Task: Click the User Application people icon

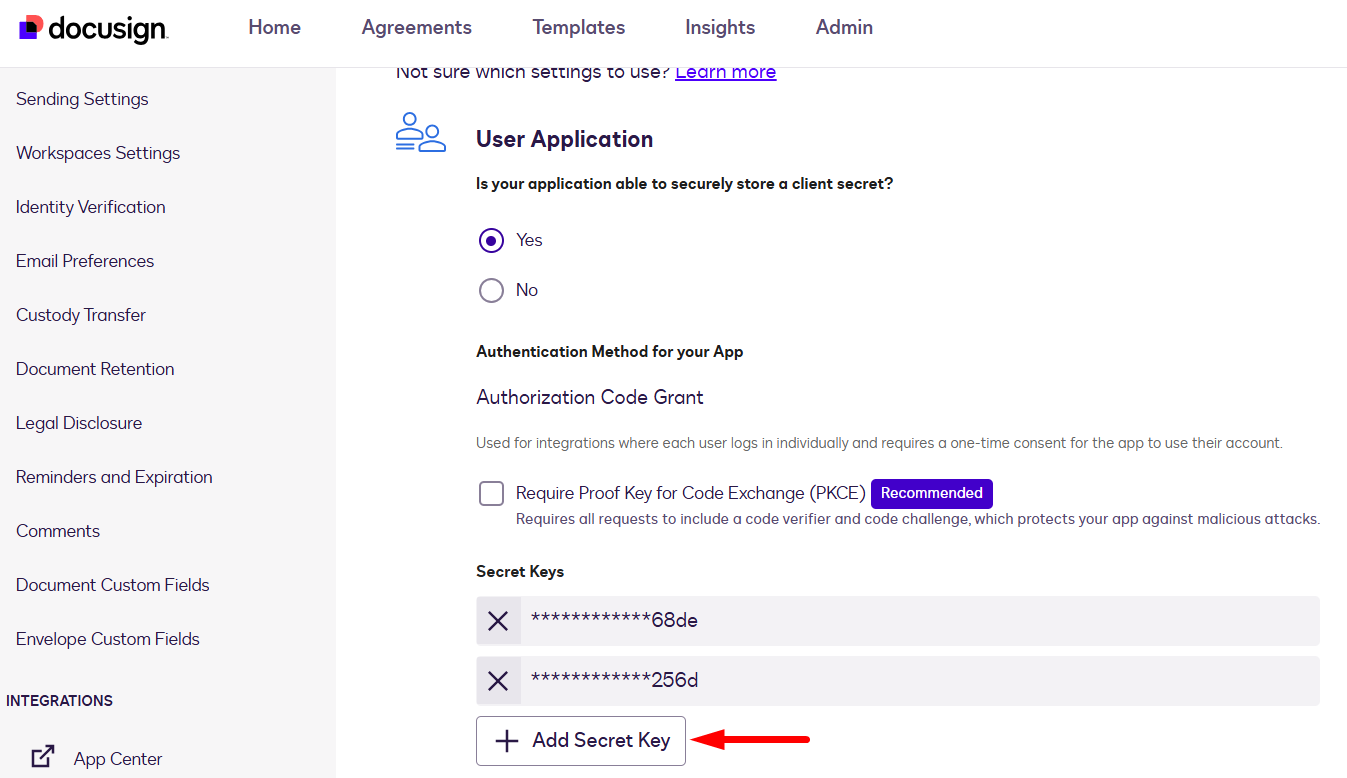Action: click(420, 133)
